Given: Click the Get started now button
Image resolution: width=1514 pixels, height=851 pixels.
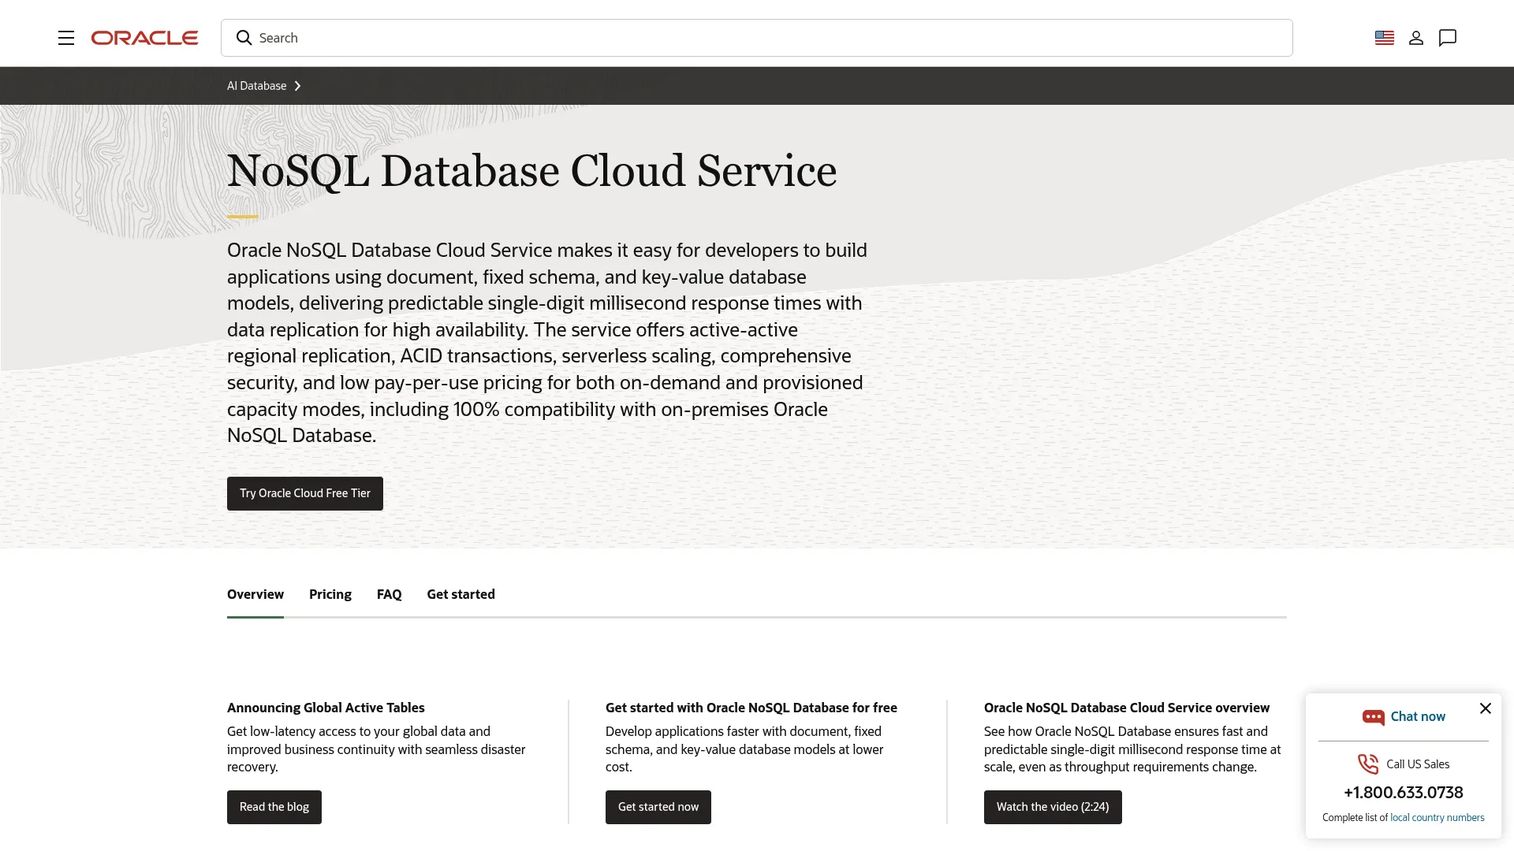Looking at the screenshot, I should [x=658, y=807].
